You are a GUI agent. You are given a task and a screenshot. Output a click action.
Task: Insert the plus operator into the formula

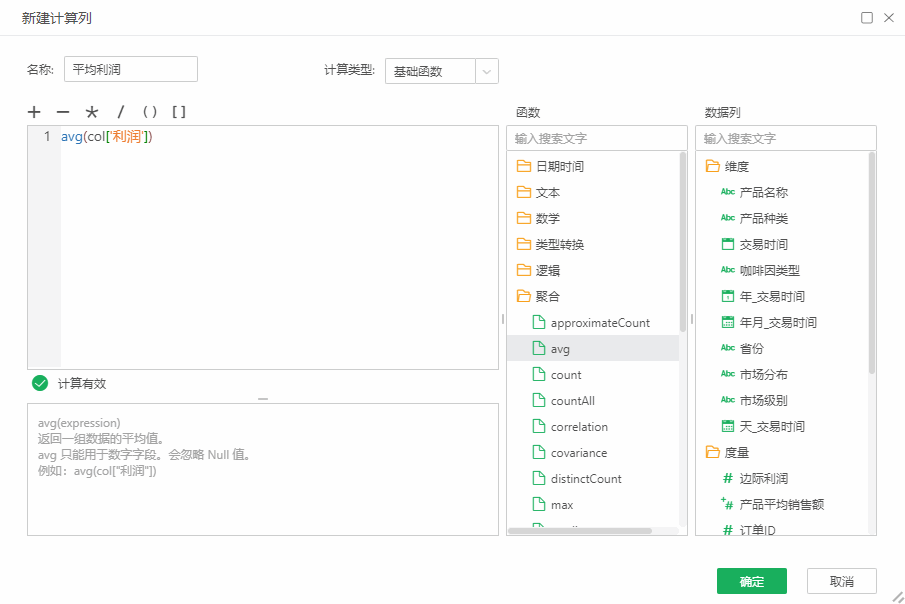(x=35, y=112)
